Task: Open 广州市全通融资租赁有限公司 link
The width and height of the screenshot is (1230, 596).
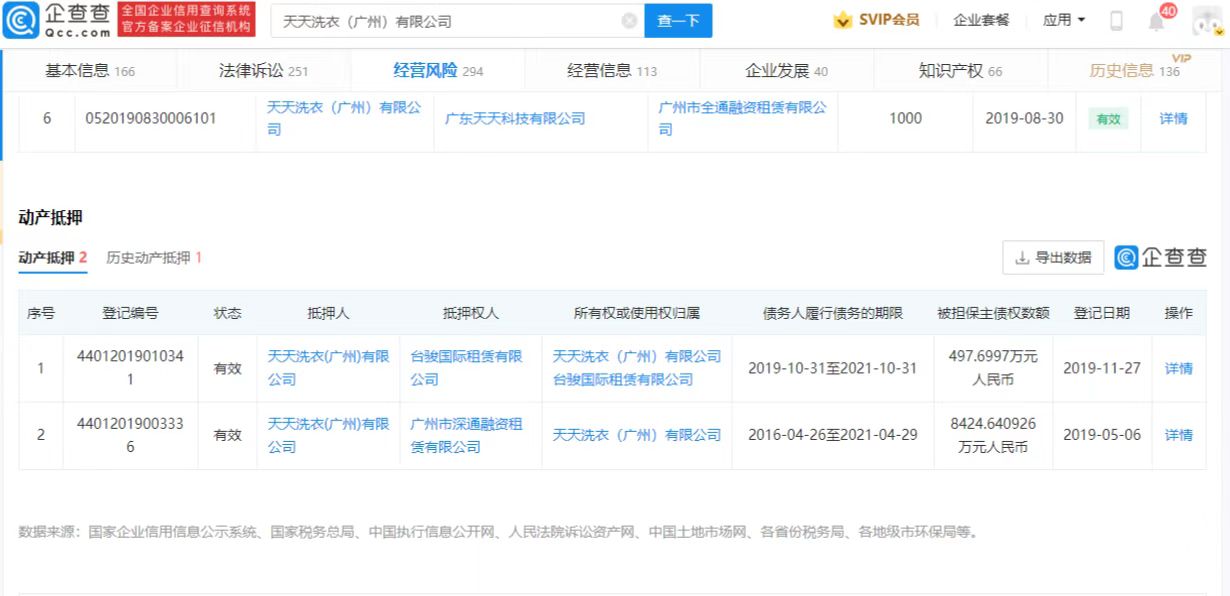Action: [x=742, y=118]
